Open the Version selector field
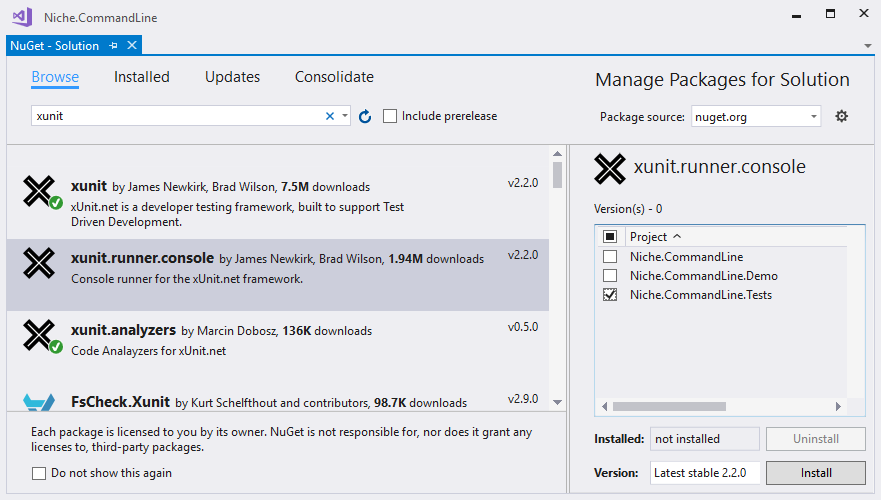Image resolution: width=881 pixels, height=500 pixels. coord(705,473)
